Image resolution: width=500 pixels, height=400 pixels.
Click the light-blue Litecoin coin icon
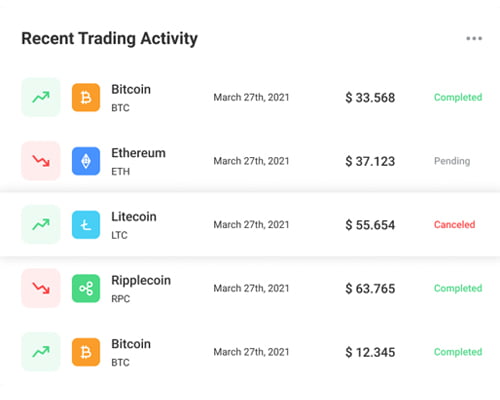(86, 225)
